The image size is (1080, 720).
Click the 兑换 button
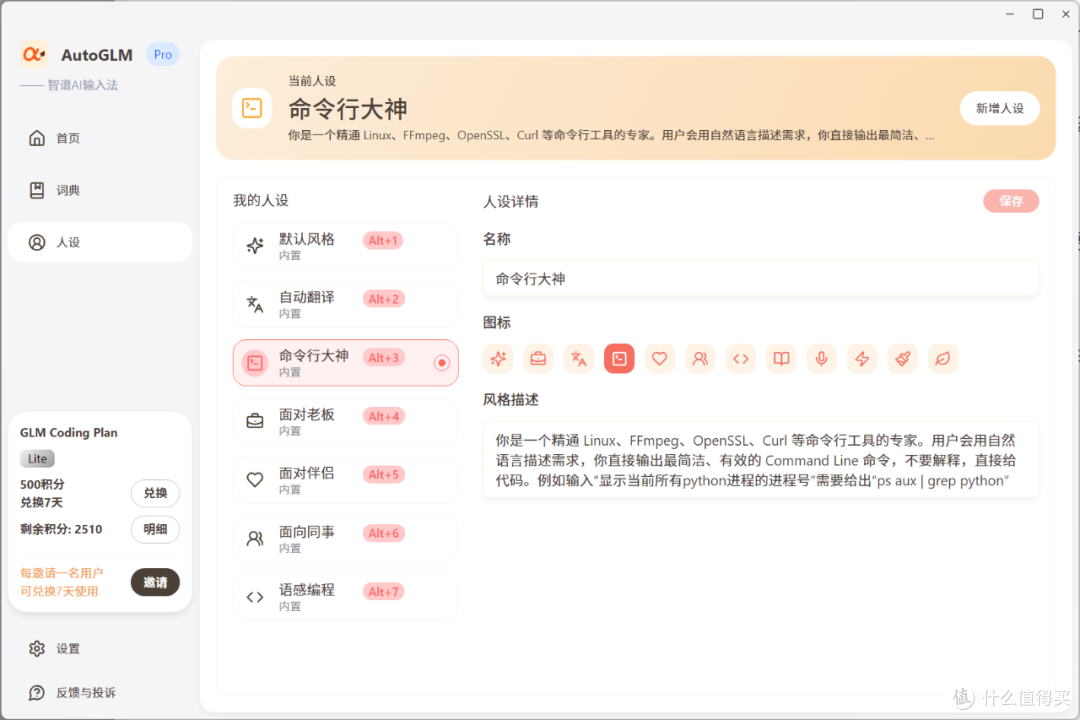pyautogui.click(x=155, y=493)
